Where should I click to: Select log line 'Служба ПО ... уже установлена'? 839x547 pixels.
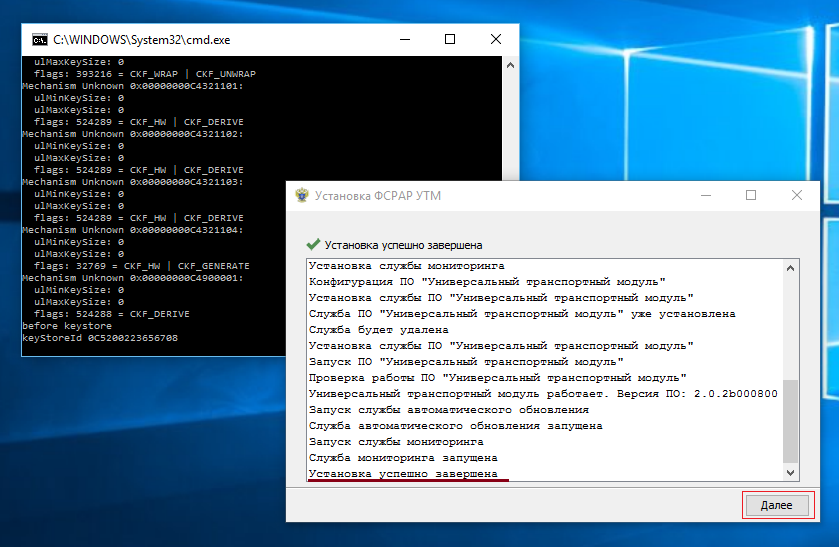[522, 314]
